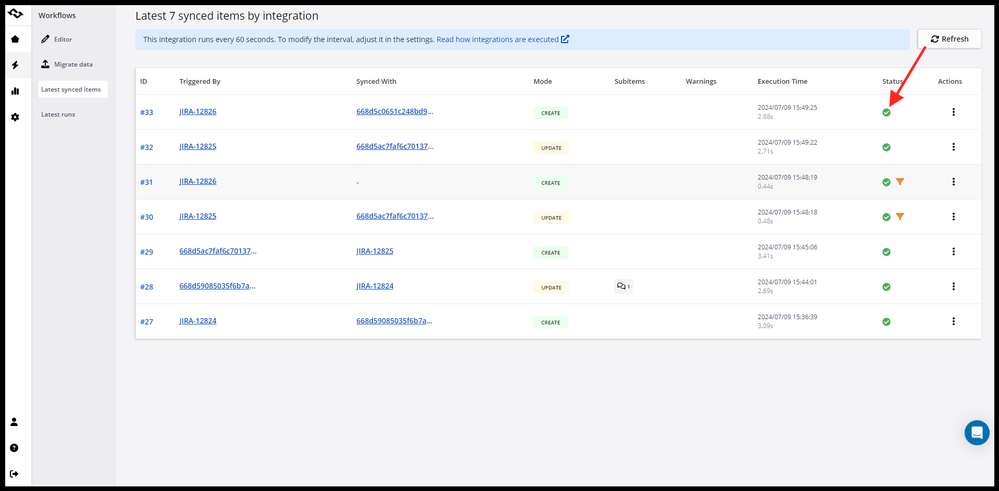Open 668d59085035f6b7a triggered-by link in row #28
999x491 pixels.
click(218, 286)
